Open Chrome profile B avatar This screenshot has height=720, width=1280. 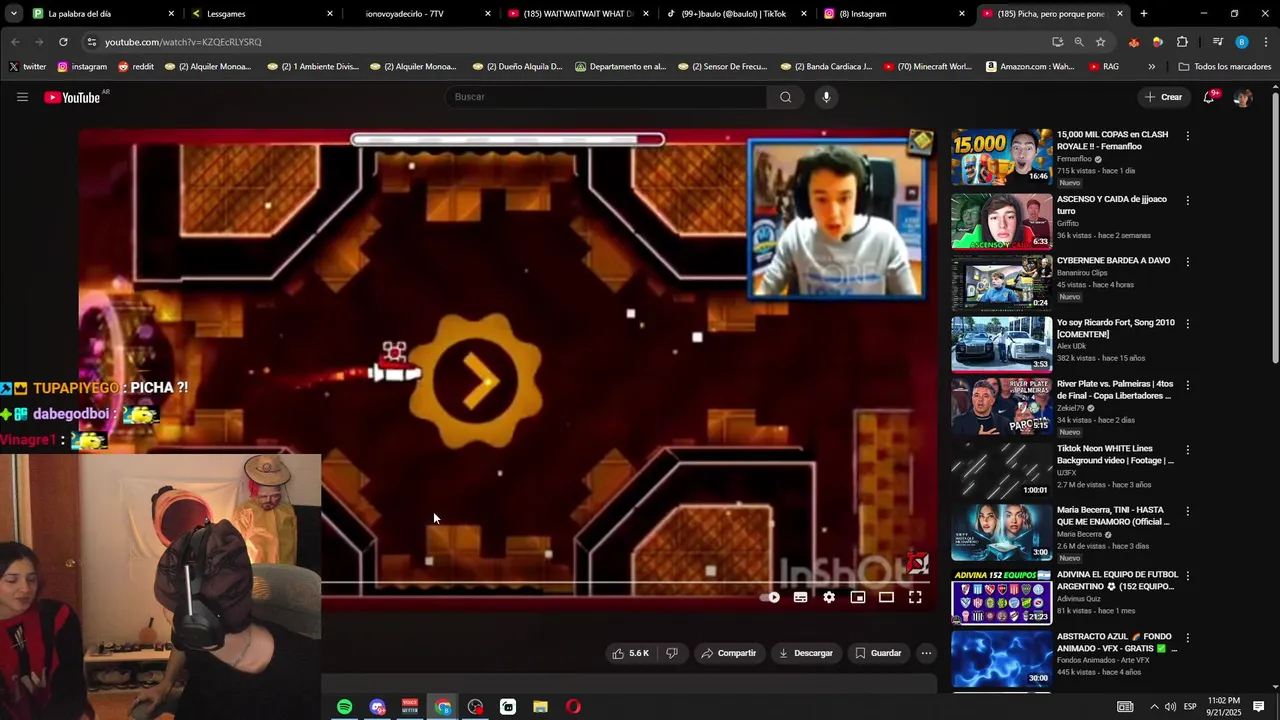pyautogui.click(x=1242, y=42)
